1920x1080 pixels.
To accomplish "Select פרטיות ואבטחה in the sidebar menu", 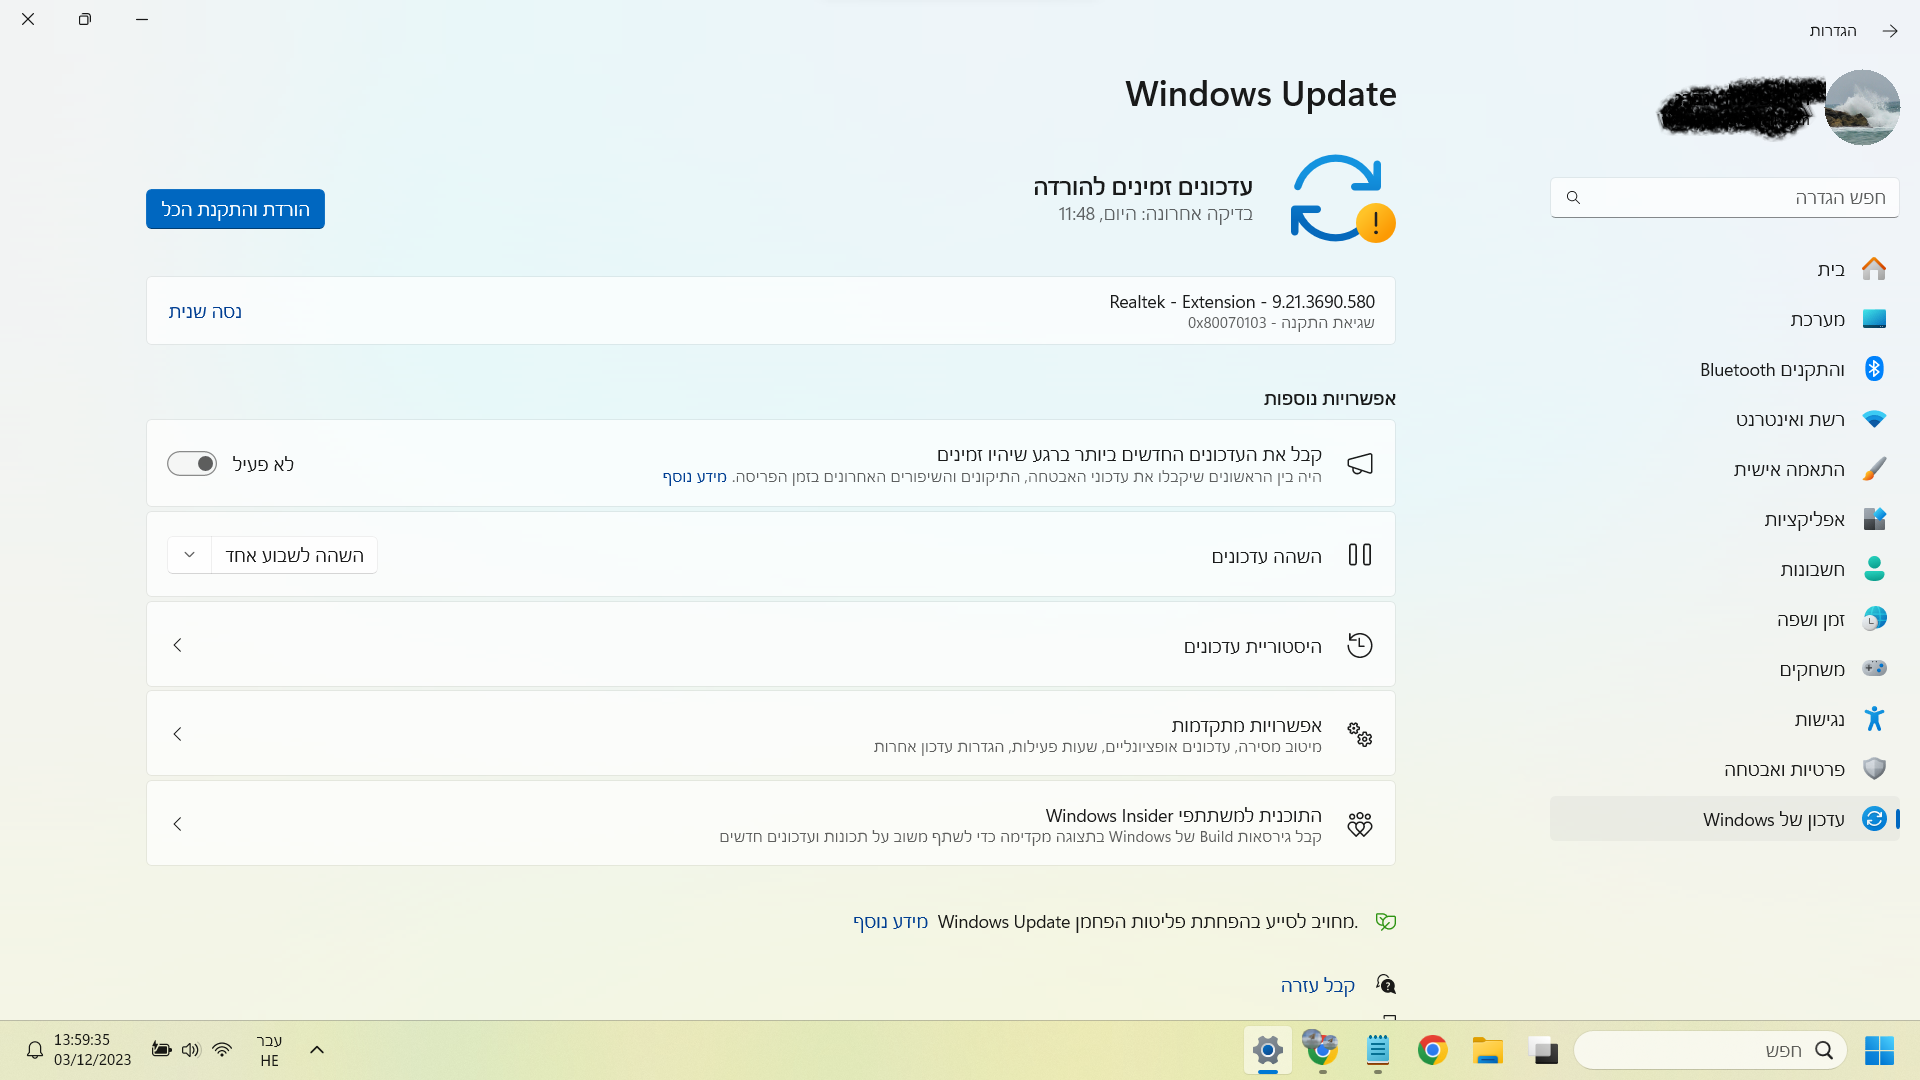I will (x=1724, y=769).
